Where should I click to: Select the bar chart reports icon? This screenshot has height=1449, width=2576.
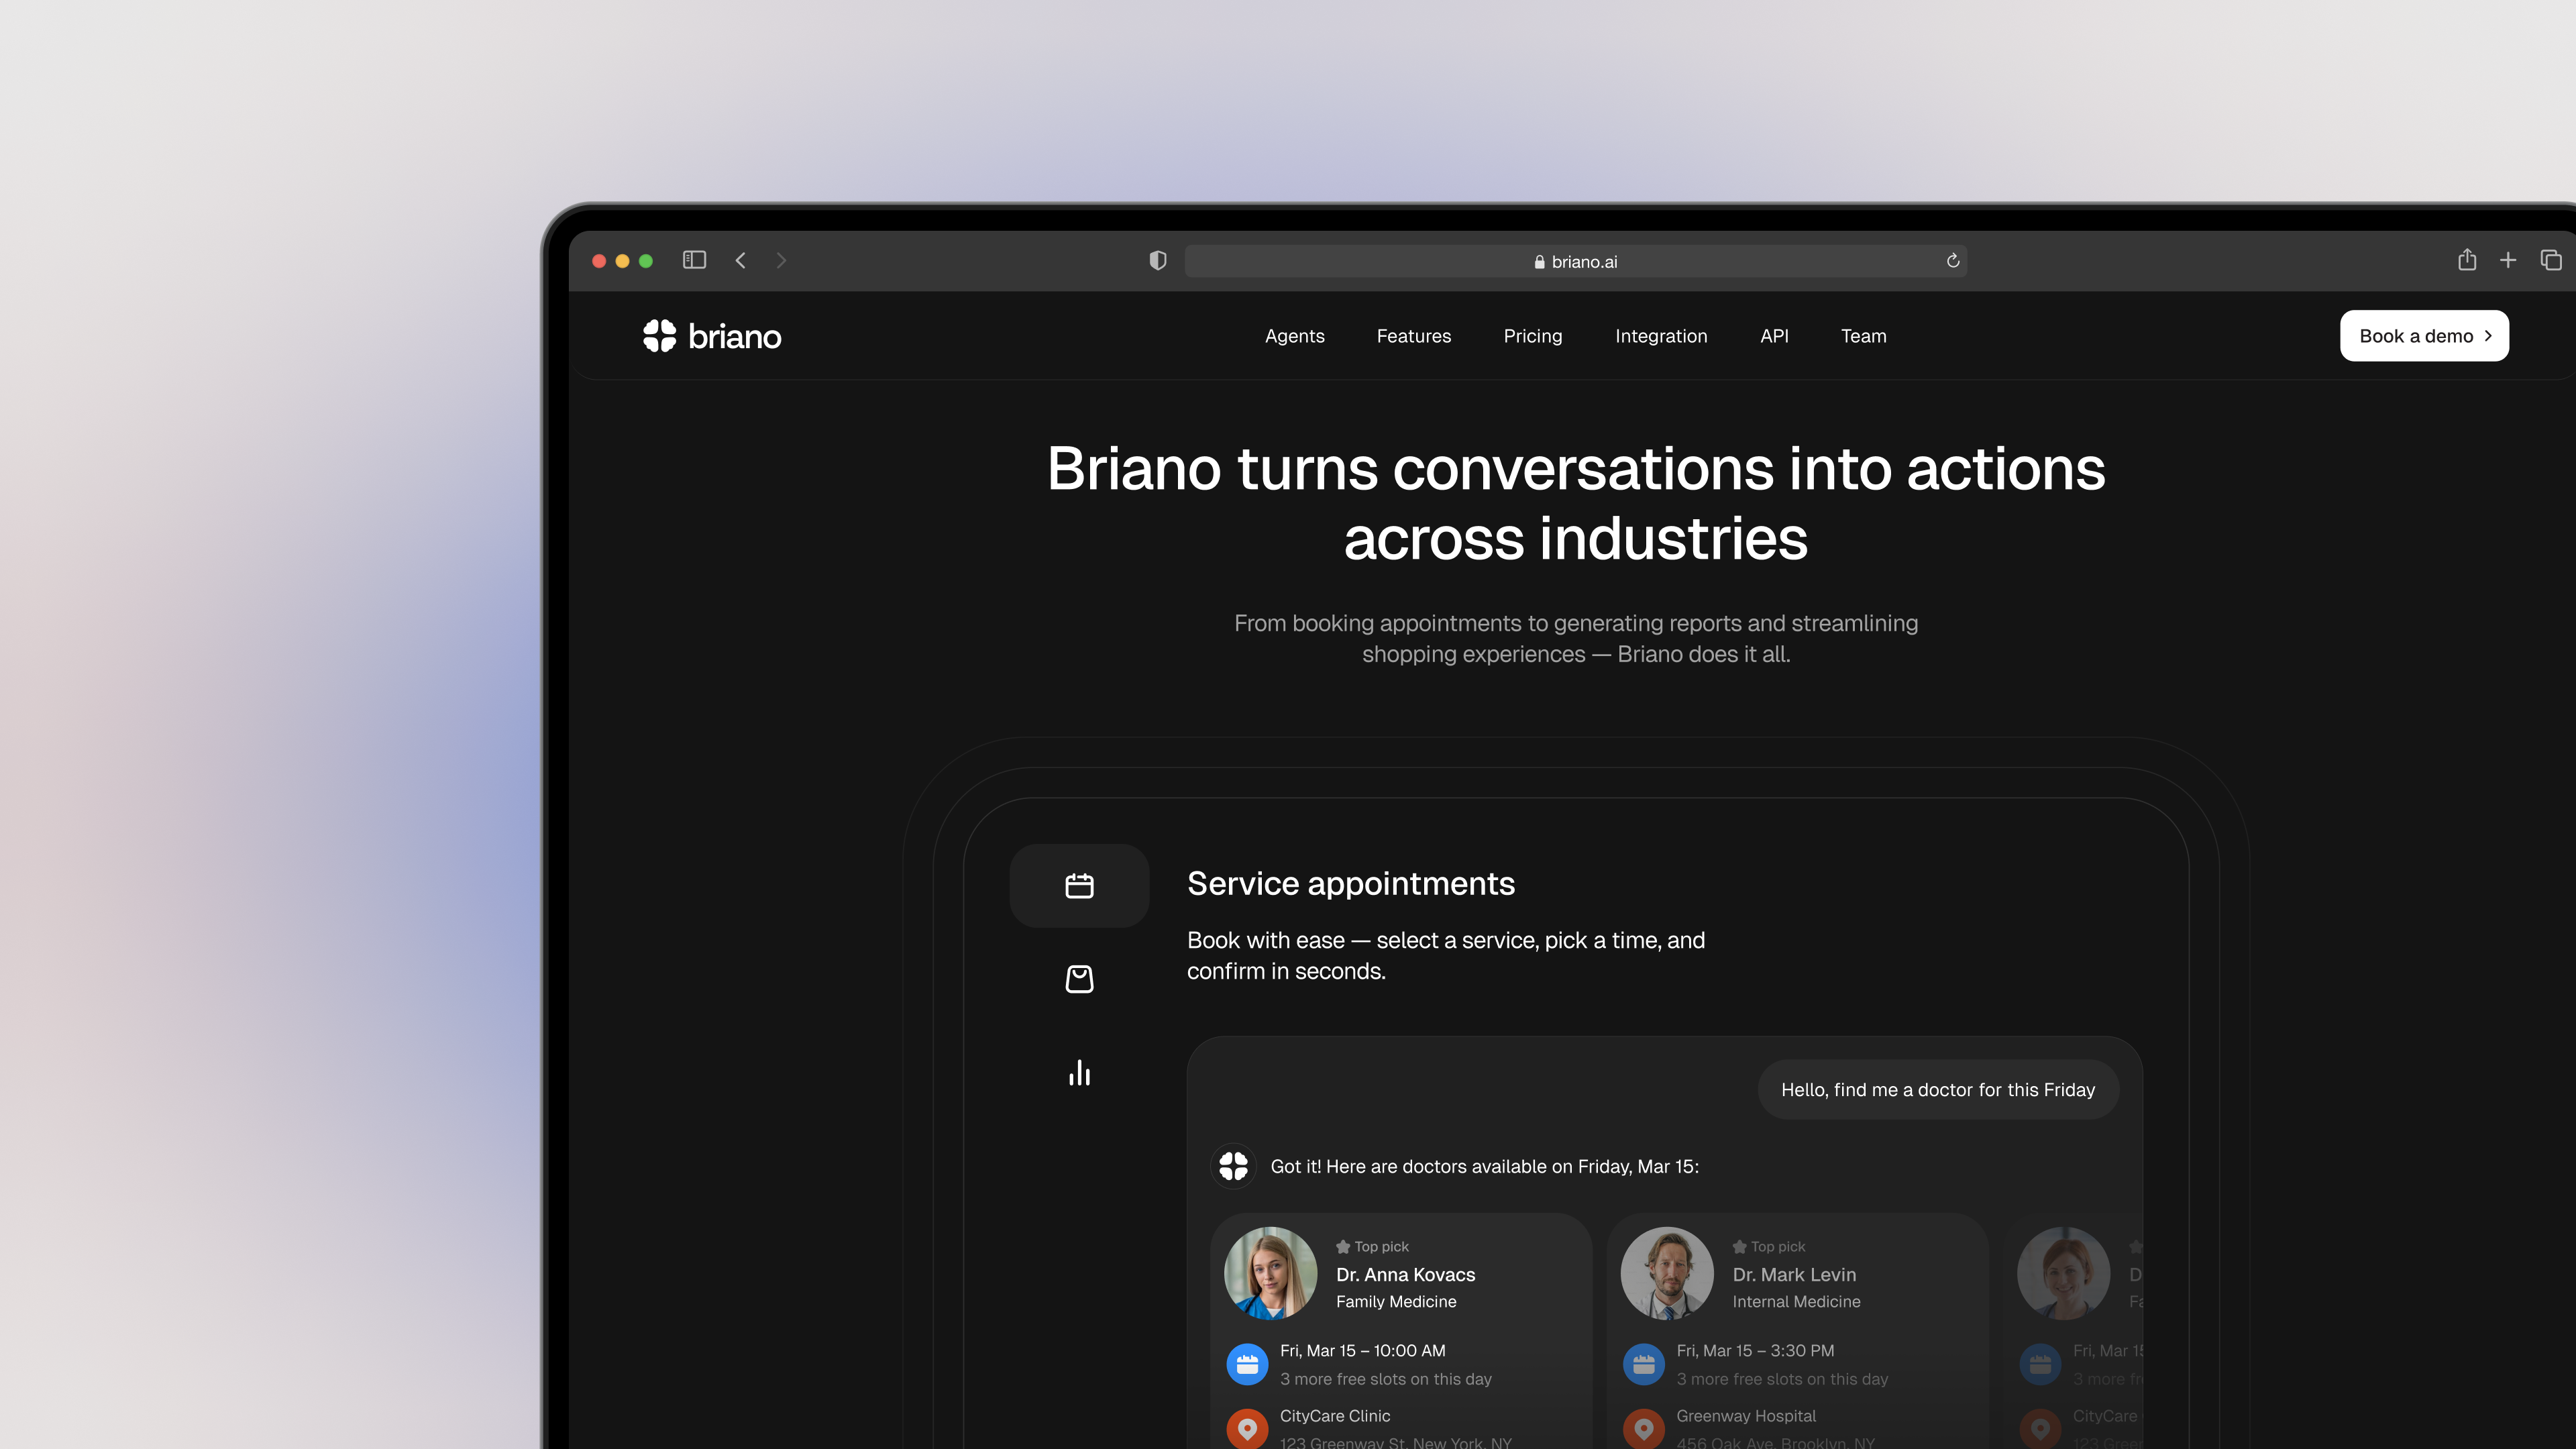tap(1079, 1072)
